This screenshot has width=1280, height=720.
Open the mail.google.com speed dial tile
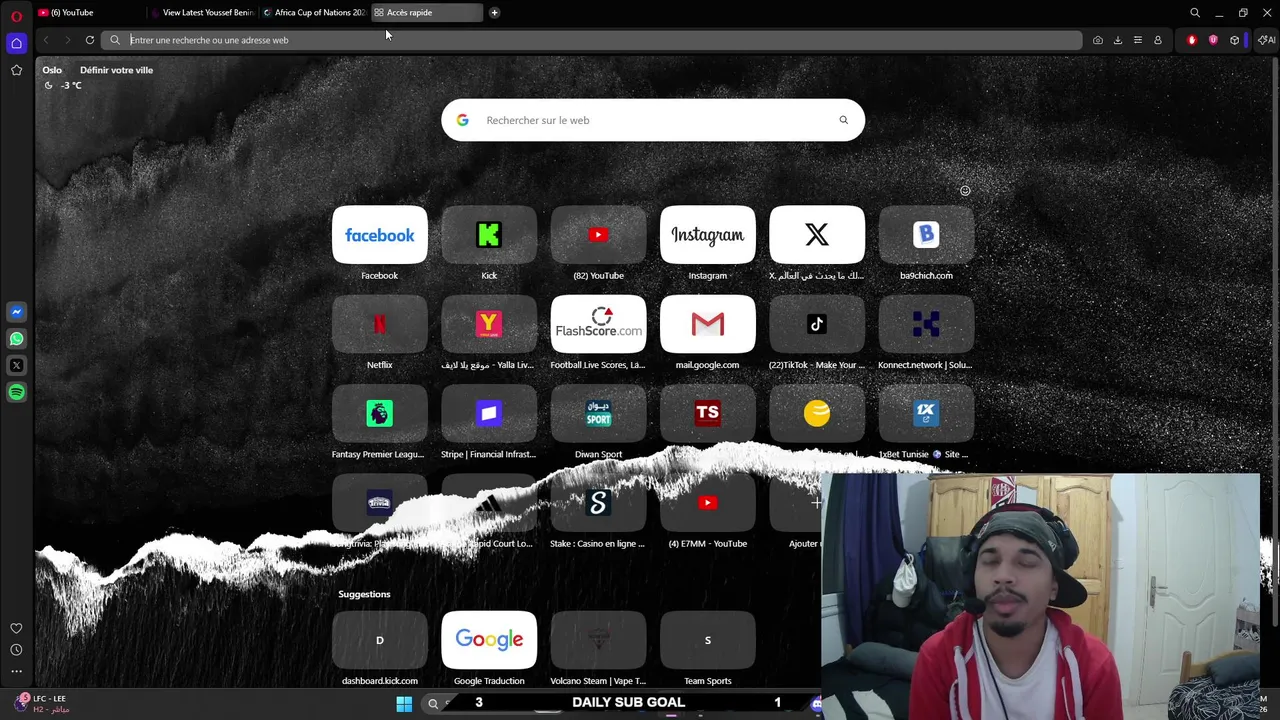(707, 324)
